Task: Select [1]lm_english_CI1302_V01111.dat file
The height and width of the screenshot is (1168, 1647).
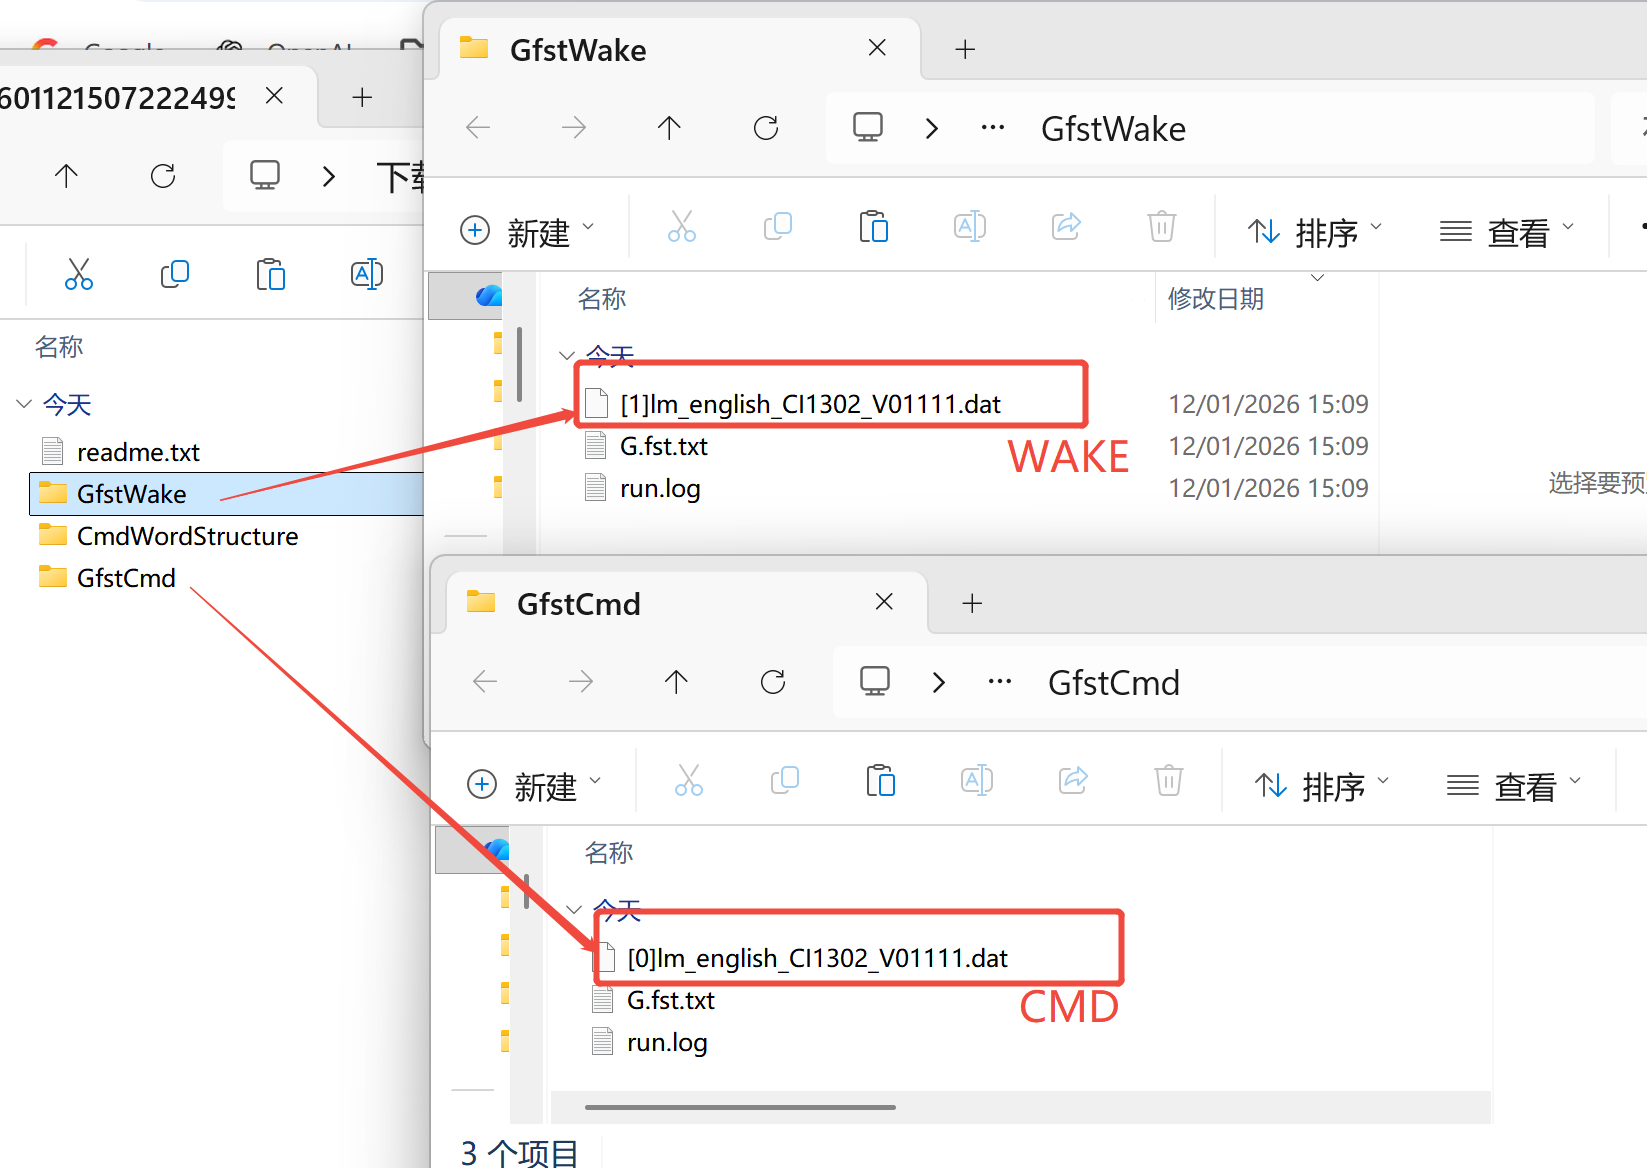Action: pos(810,404)
